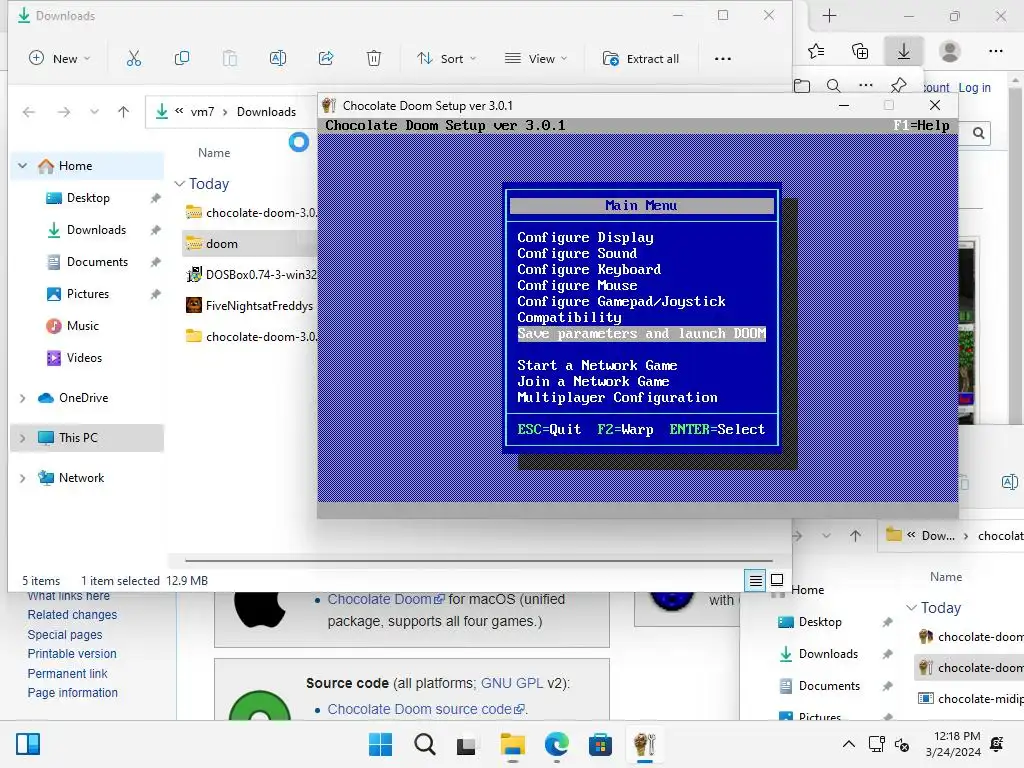Image resolution: width=1024 pixels, height=768 pixels.
Task: Click the Forward arrow in Downloads window
Action: point(63,112)
